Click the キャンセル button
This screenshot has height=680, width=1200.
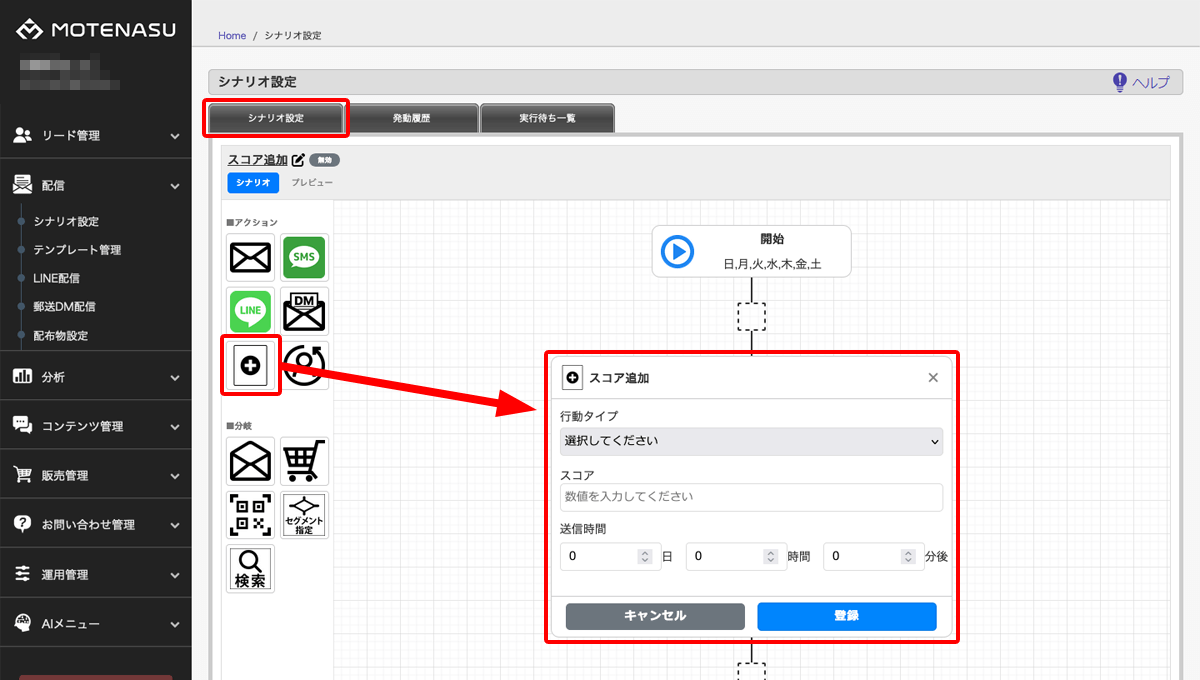[655, 616]
